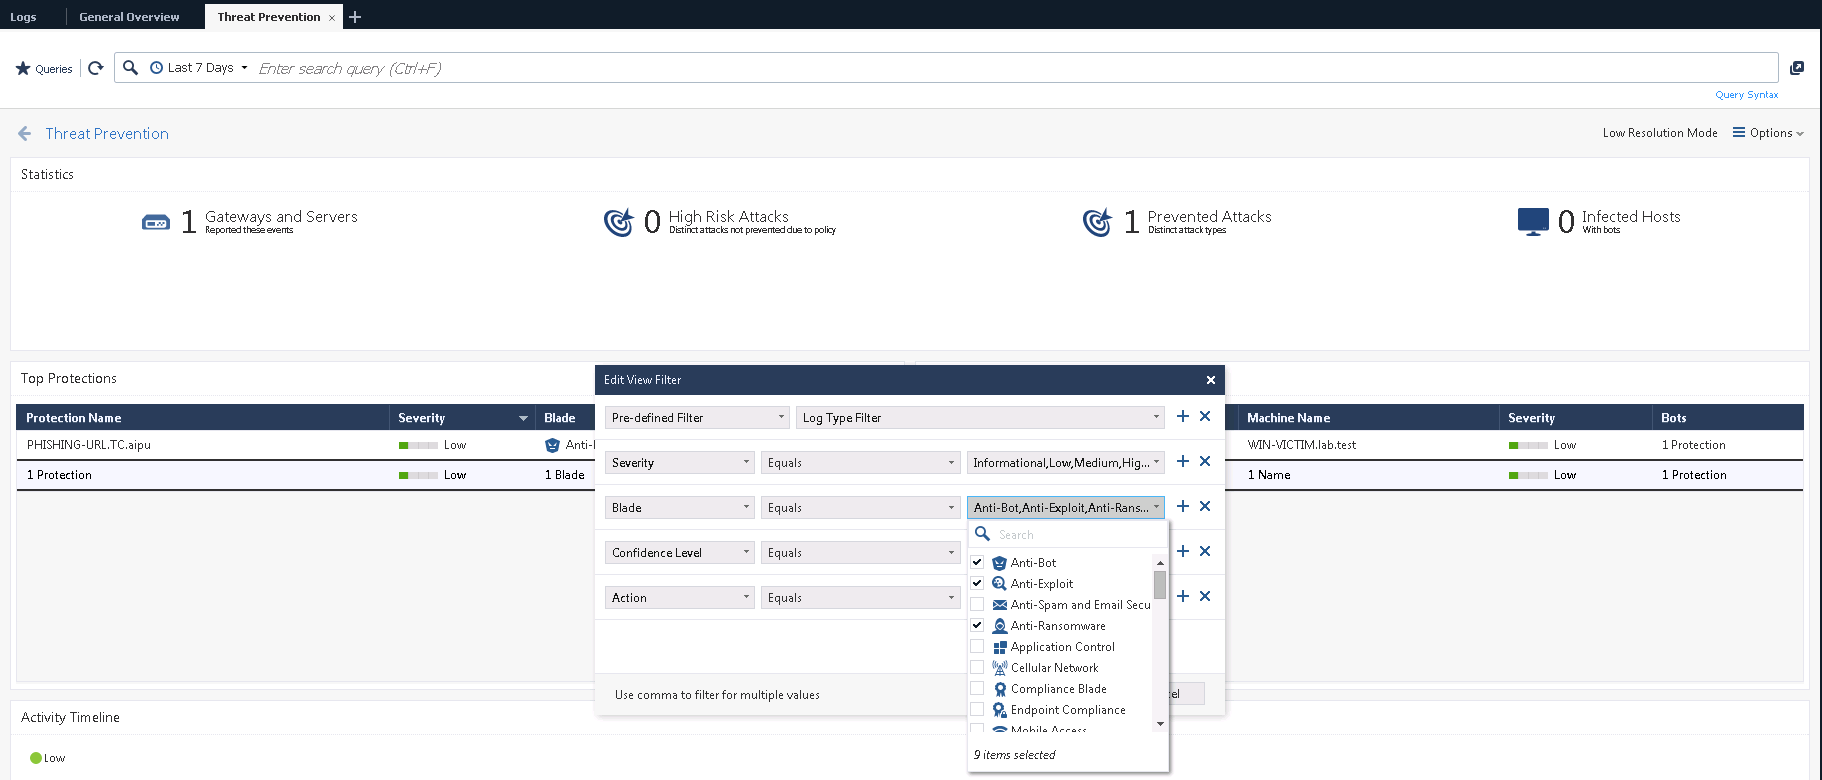Remove the Confidence Level filter row
Image resolution: width=1822 pixels, height=780 pixels.
[1205, 551]
